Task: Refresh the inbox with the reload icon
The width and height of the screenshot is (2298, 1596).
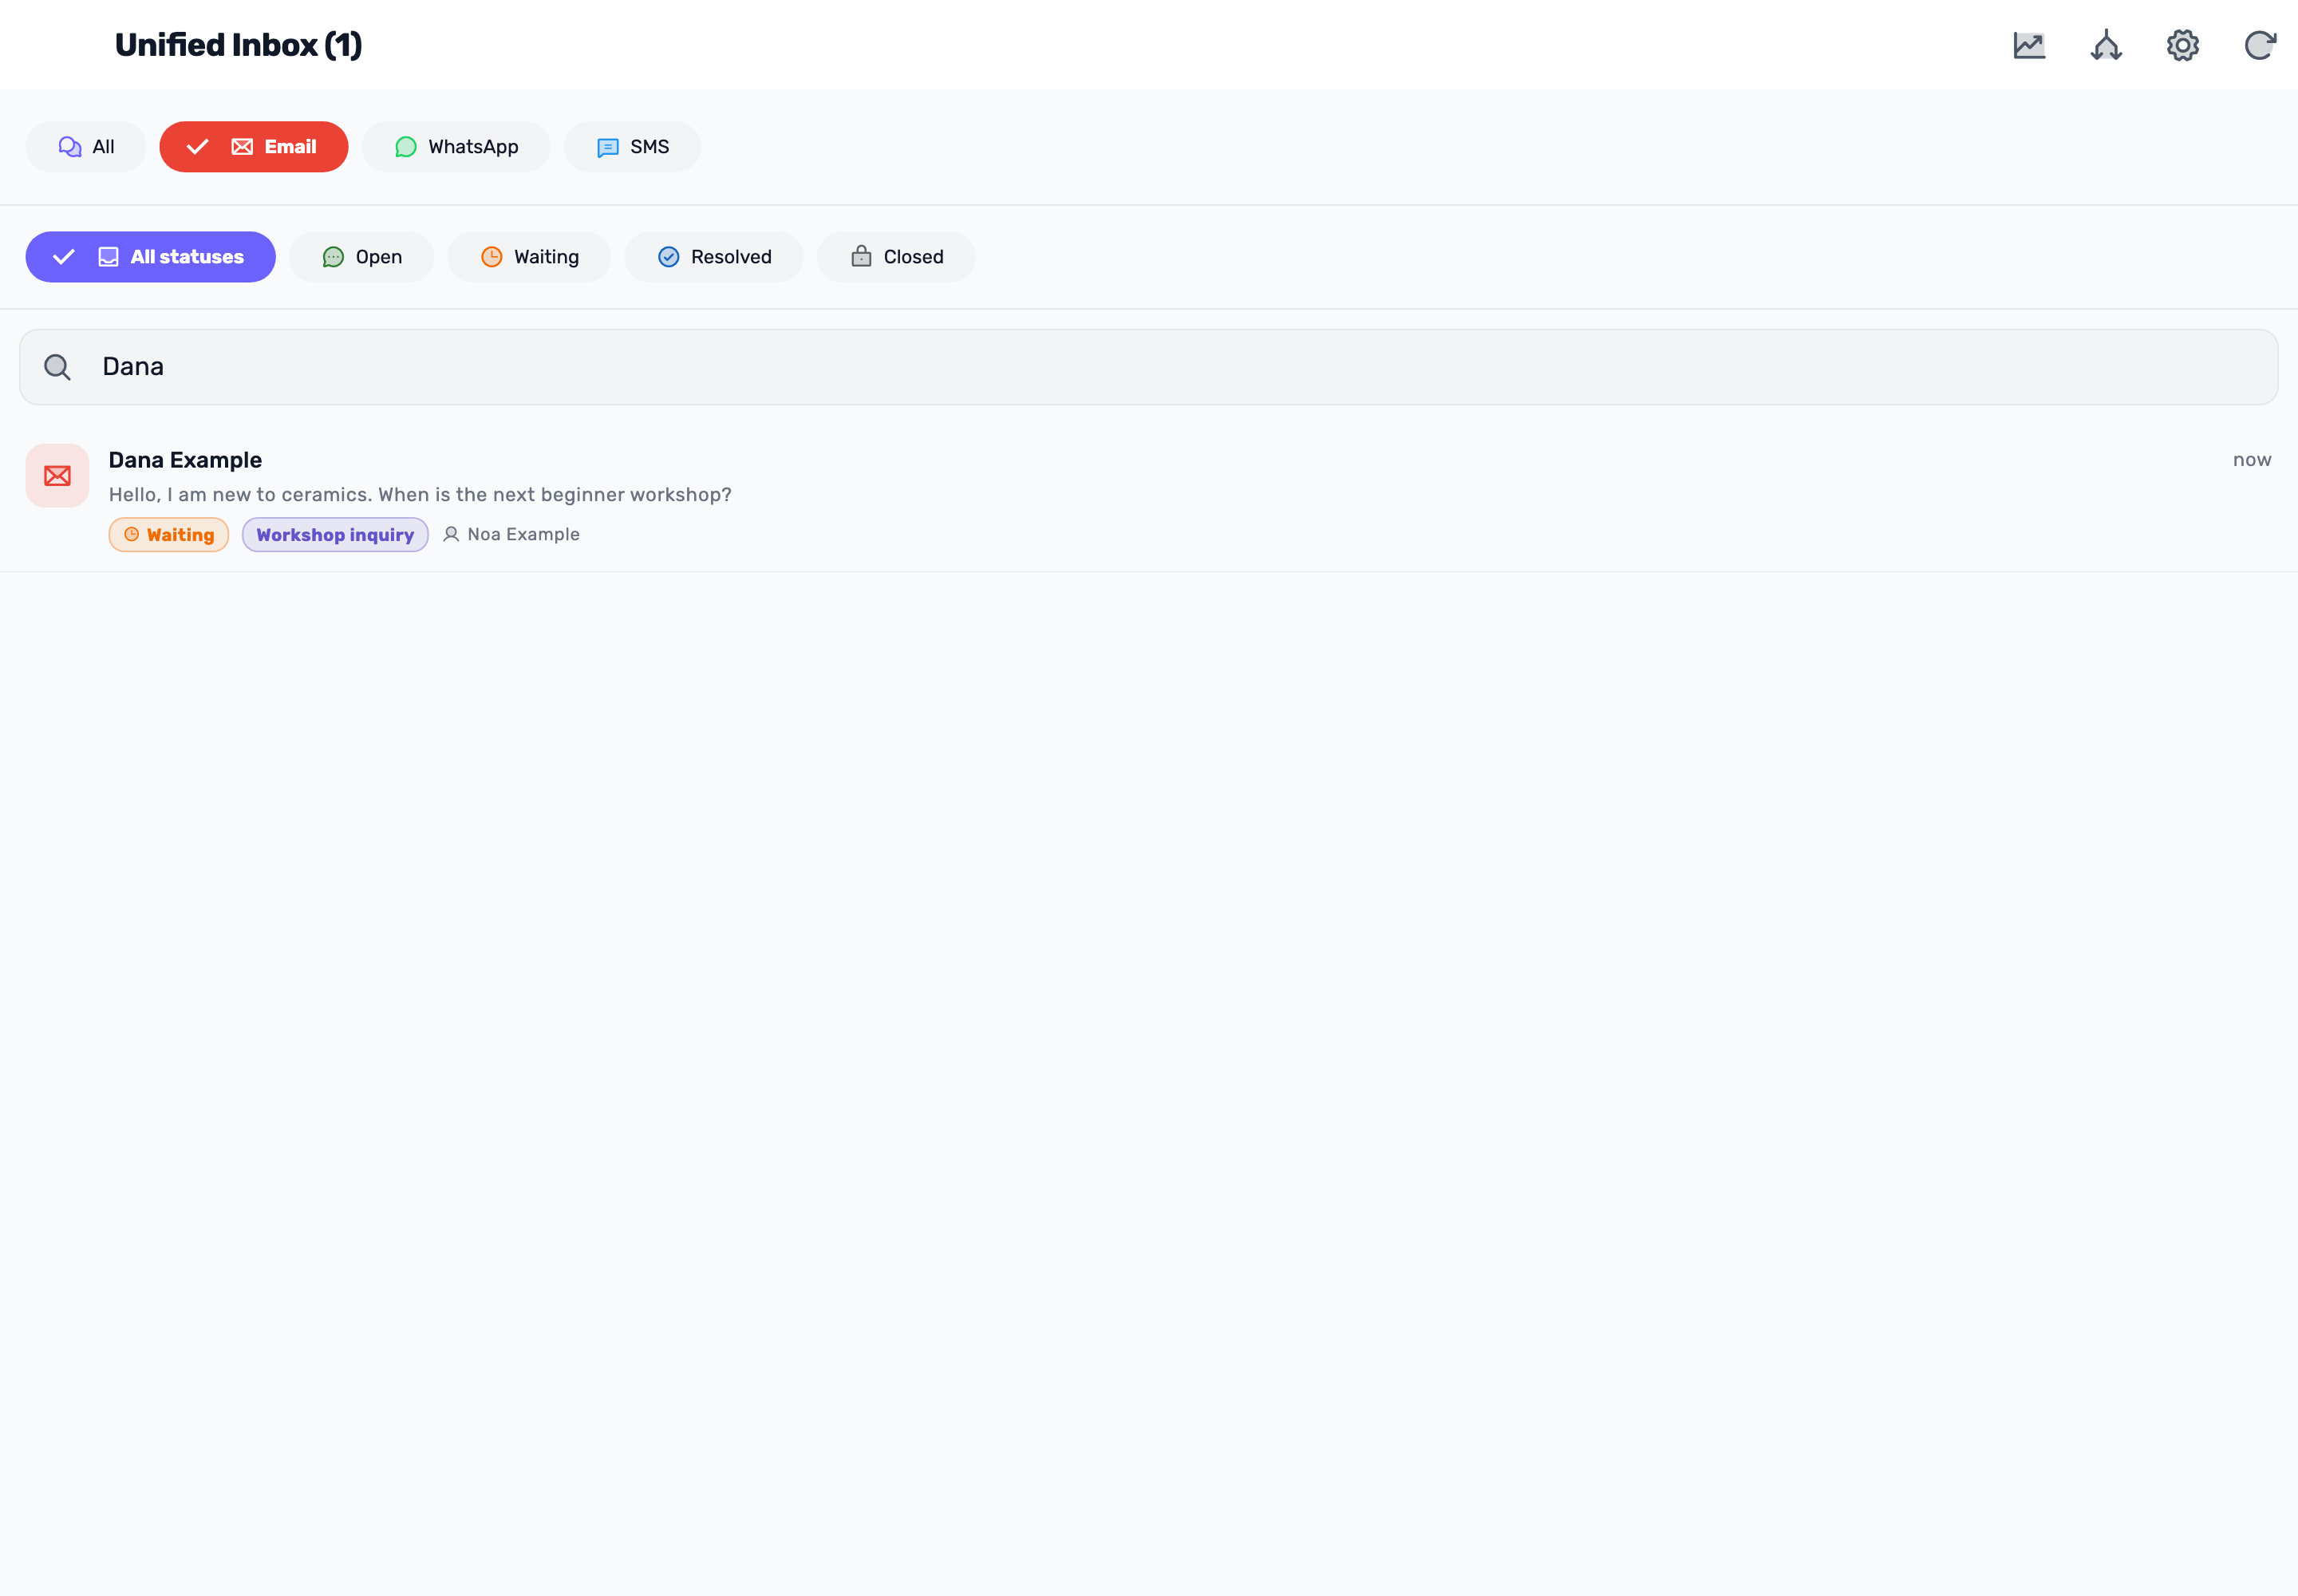Action: [2260, 45]
